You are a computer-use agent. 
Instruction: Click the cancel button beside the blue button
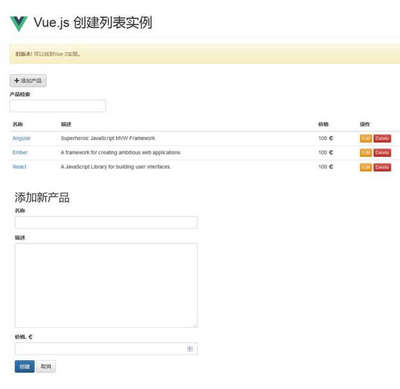(46, 366)
